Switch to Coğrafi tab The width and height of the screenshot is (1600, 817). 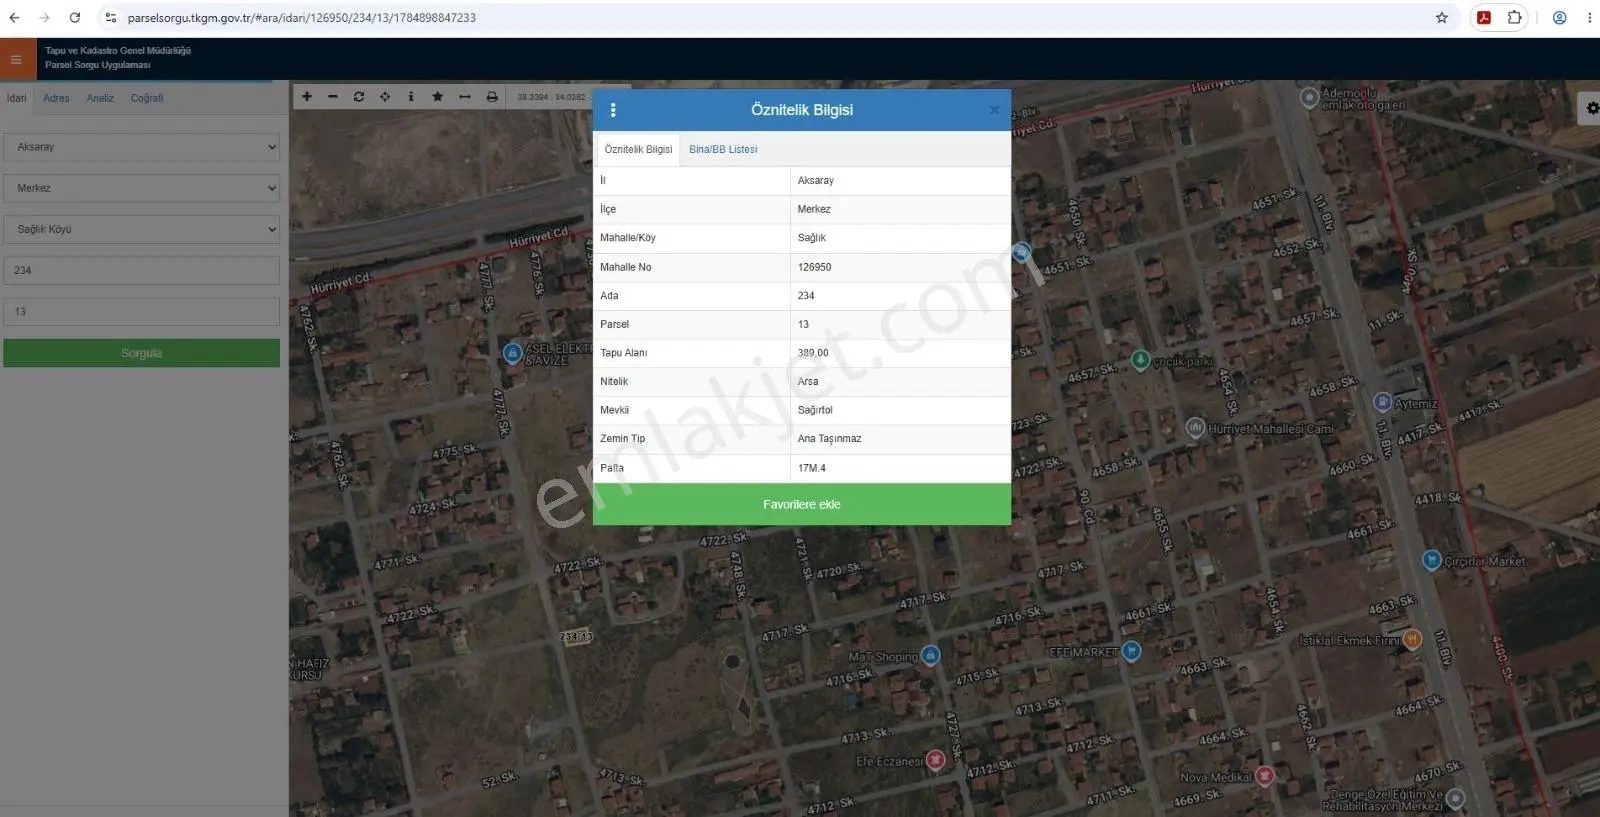point(147,98)
